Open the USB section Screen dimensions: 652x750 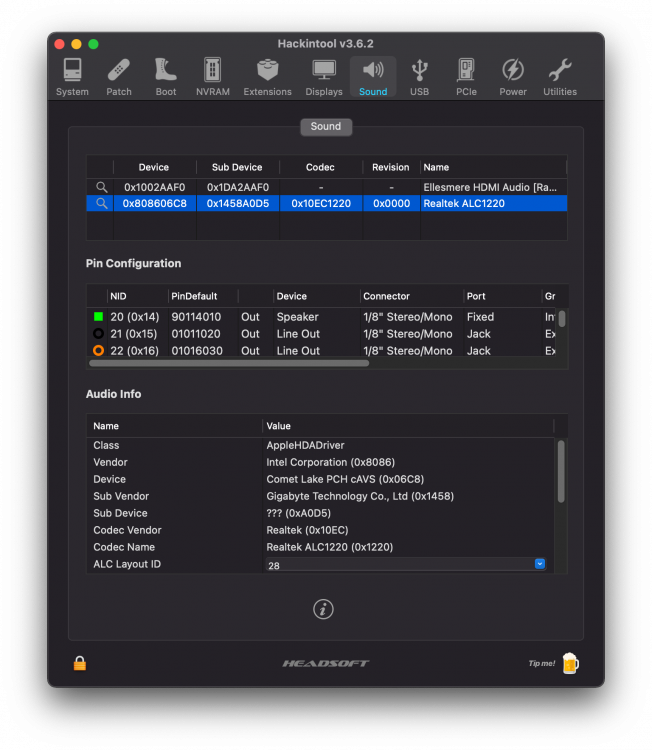point(419,77)
